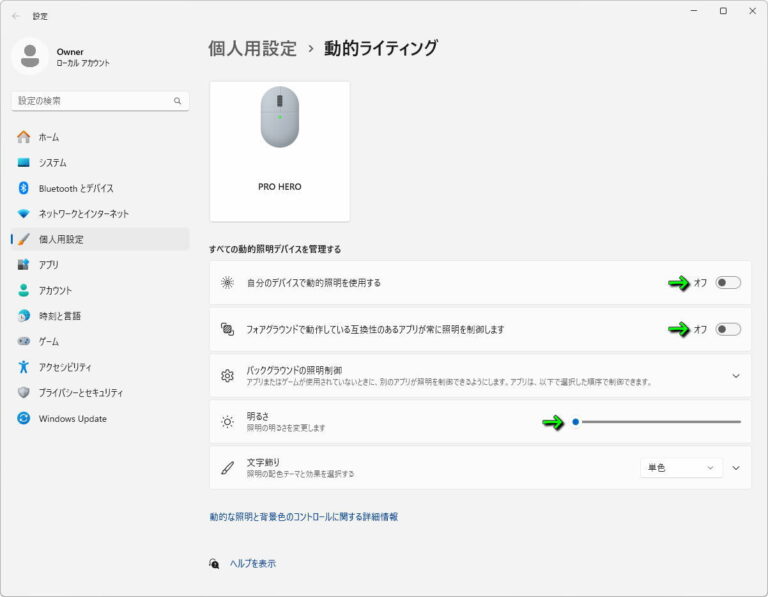The height and width of the screenshot is (597, 768).
Task: Select the ネットワークとインターネット wifi icon
Action: [24, 214]
